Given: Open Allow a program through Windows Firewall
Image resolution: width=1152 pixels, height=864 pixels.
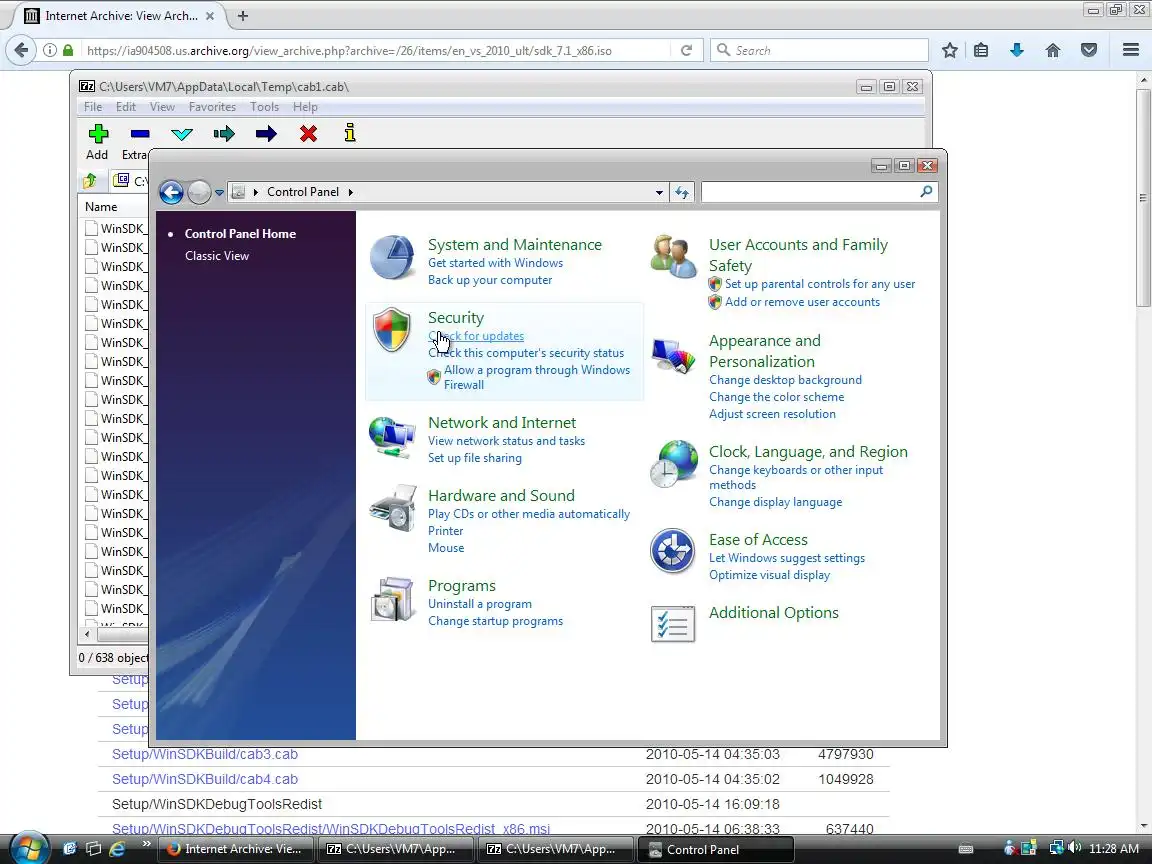Looking at the screenshot, I should coord(536,377).
